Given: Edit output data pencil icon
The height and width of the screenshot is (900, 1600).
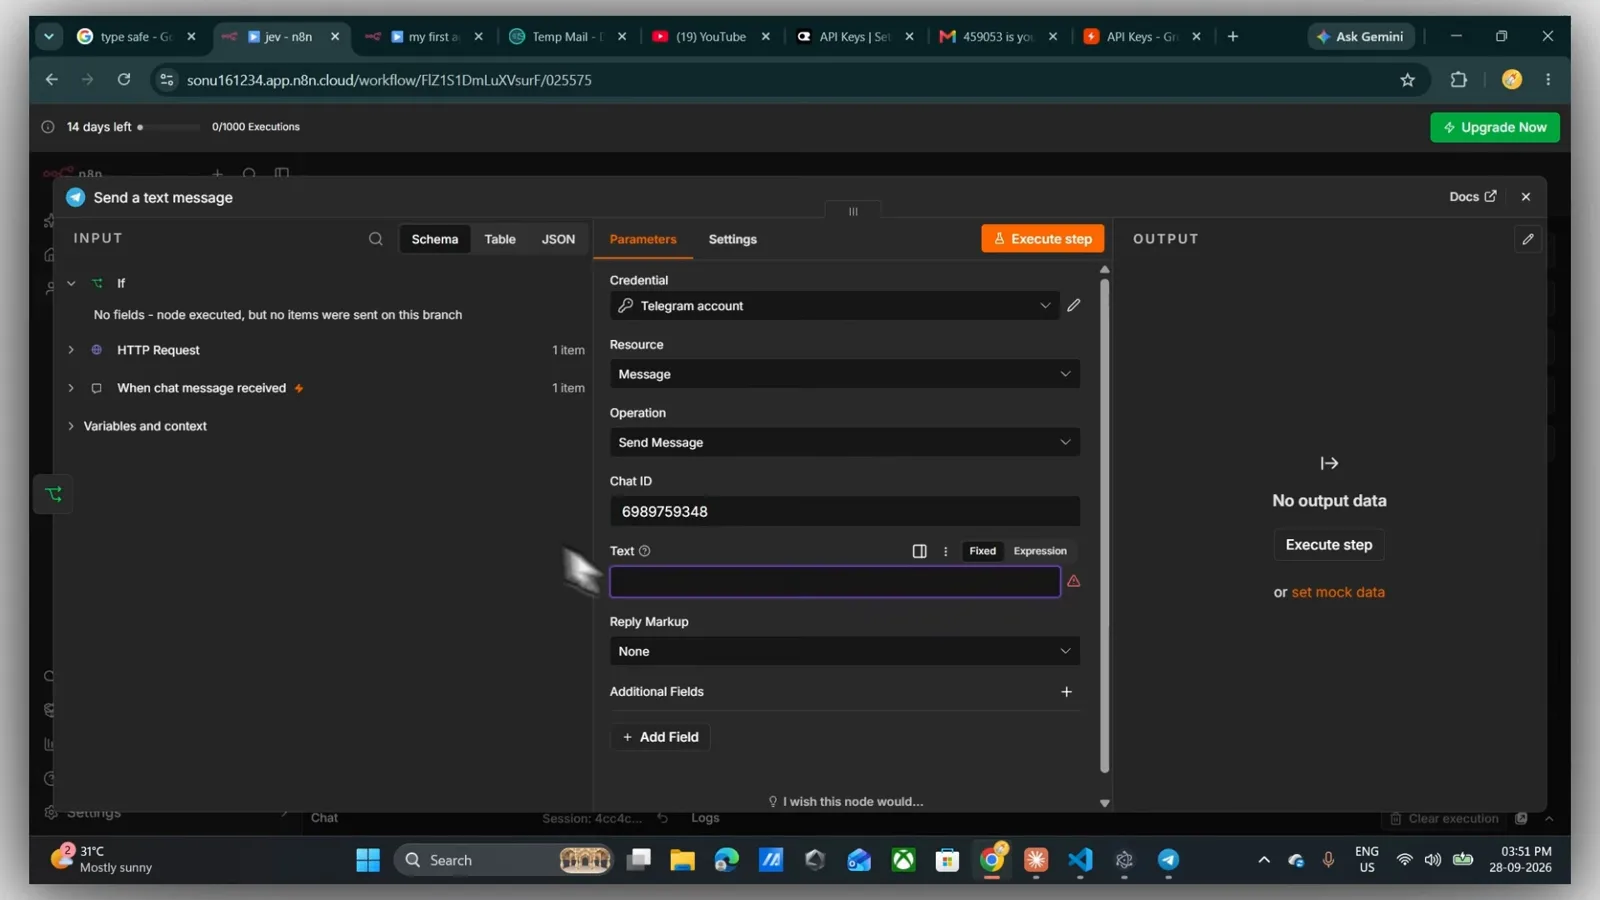Looking at the screenshot, I should click(x=1528, y=239).
